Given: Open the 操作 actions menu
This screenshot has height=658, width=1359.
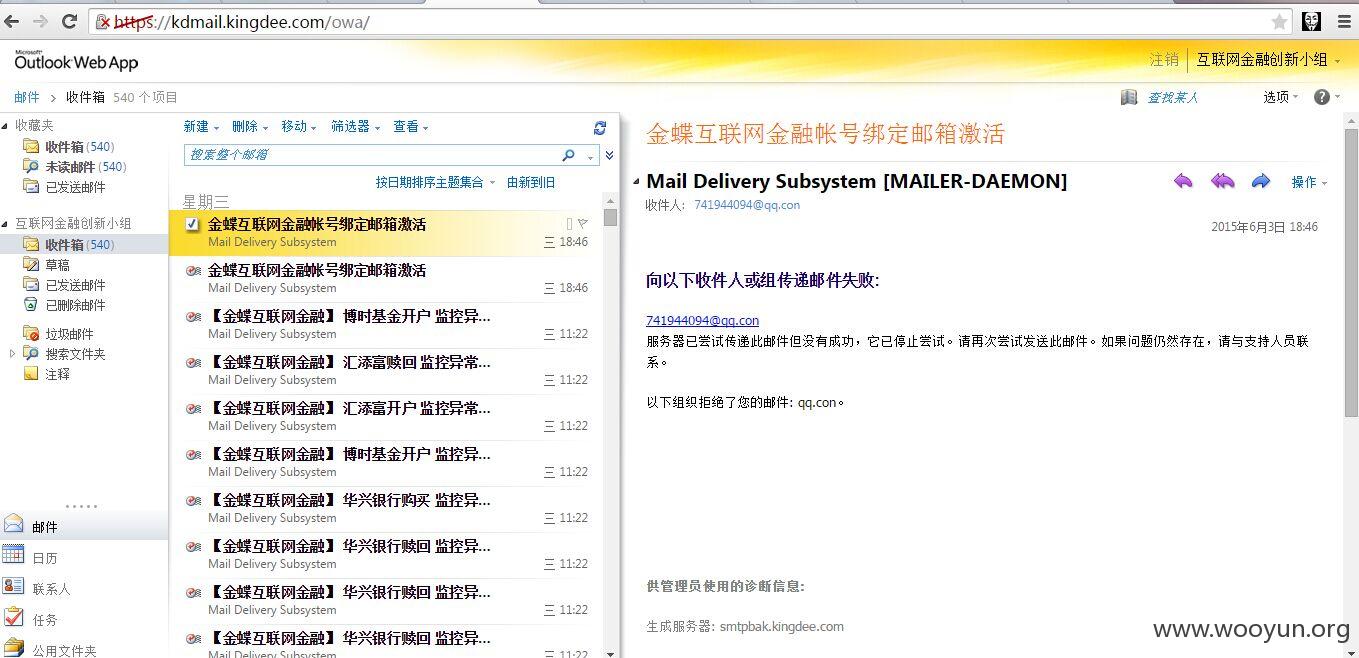Looking at the screenshot, I should click(x=1309, y=182).
